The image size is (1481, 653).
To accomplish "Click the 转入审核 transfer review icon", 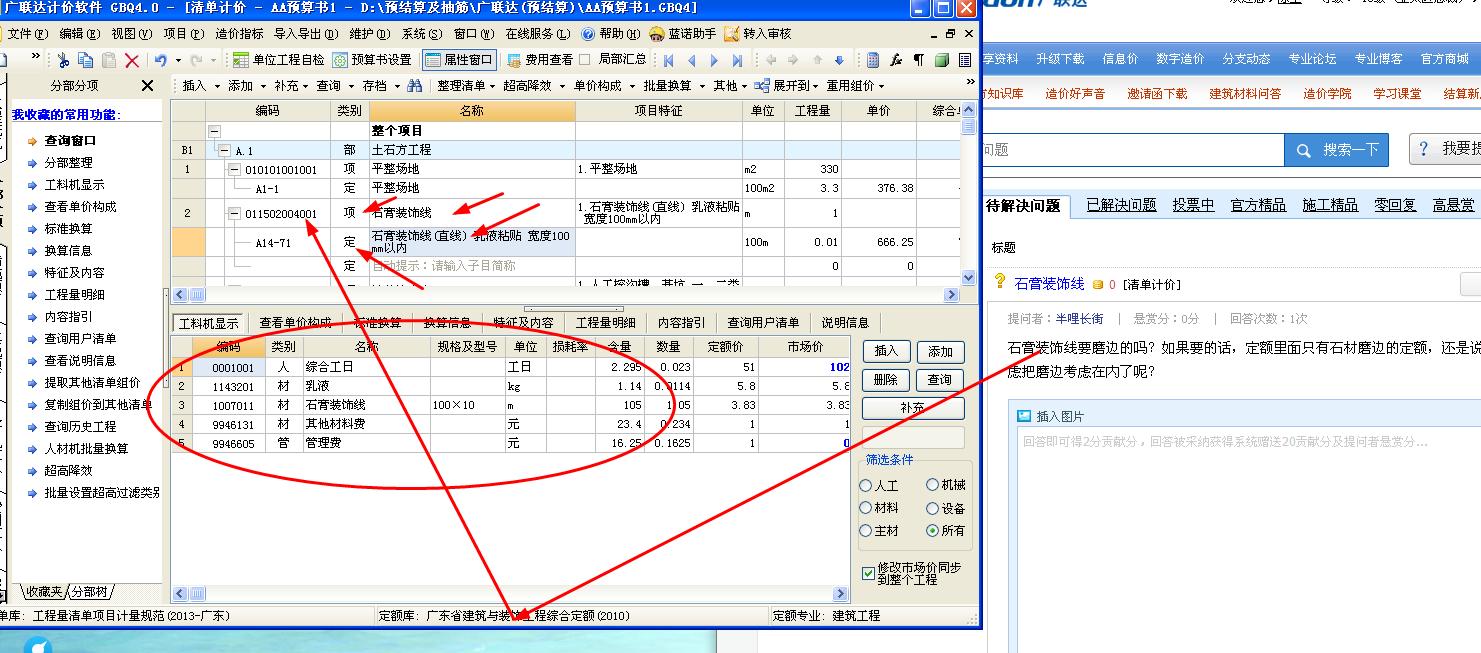I will tap(732, 33).
